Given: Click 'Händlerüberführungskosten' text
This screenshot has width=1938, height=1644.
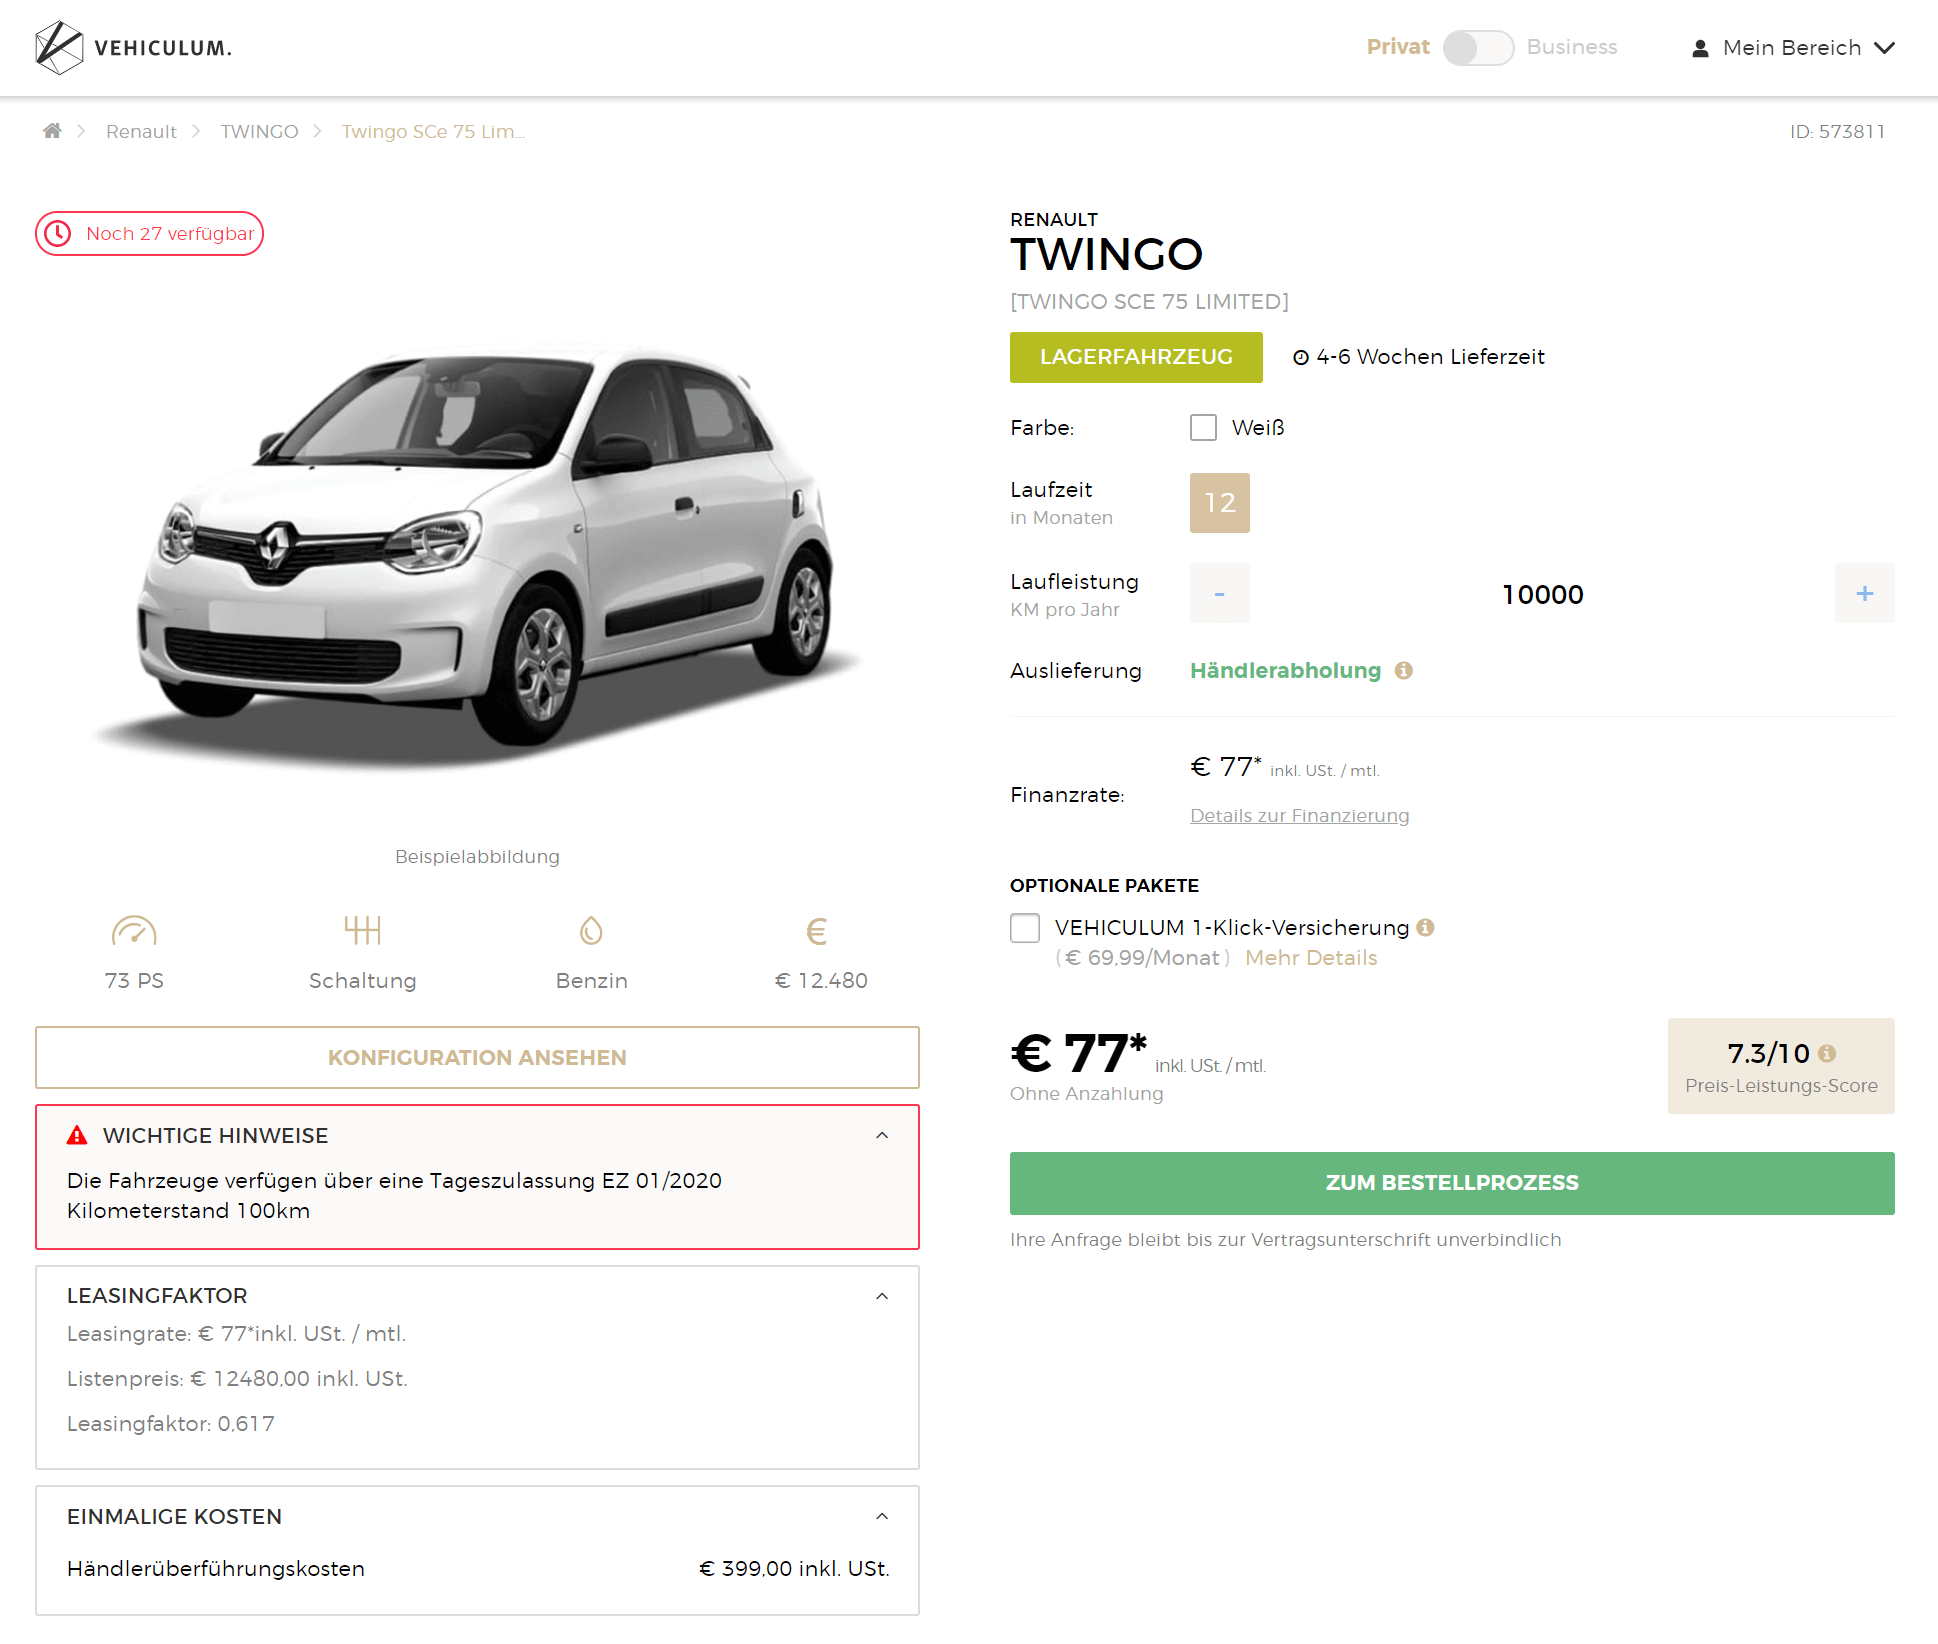Looking at the screenshot, I should click(x=216, y=1568).
